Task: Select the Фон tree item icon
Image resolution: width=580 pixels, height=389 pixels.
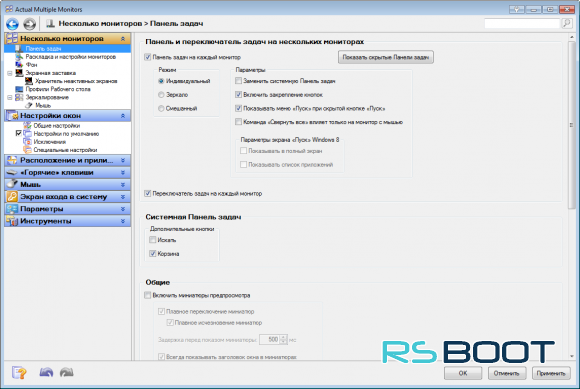Action: [x=19, y=65]
